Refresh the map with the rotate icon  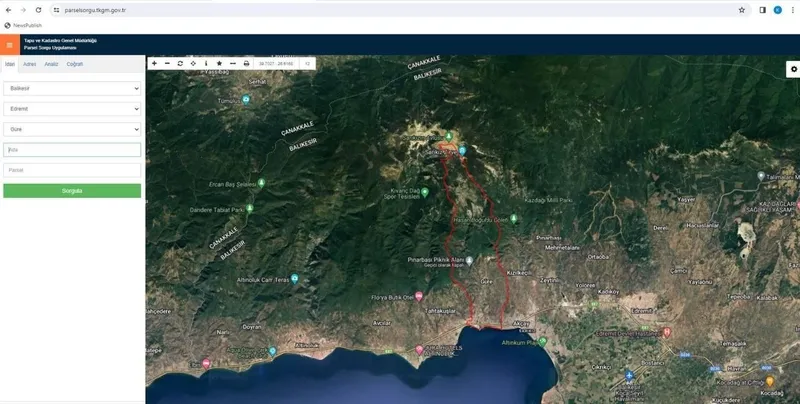point(180,63)
